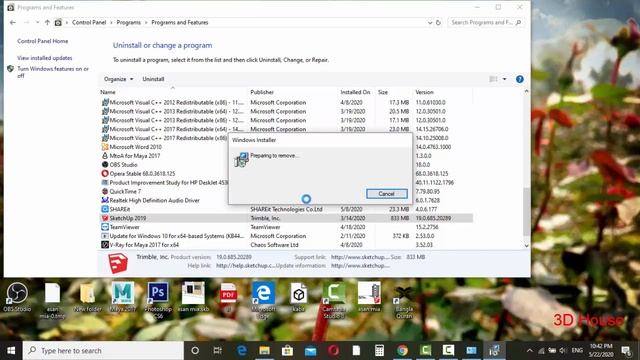The height and width of the screenshot is (360, 640).
Task: Sort programs by the Size column header
Action: (x=383, y=92)
